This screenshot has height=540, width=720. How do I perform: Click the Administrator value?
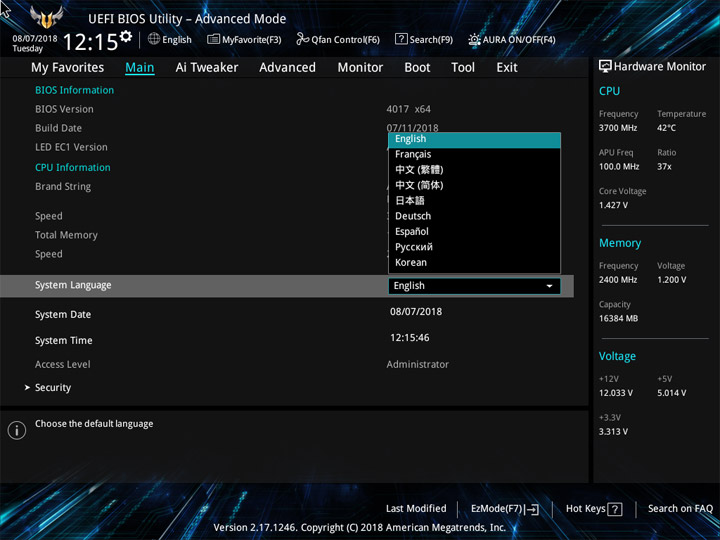click(x=417, y=365)
